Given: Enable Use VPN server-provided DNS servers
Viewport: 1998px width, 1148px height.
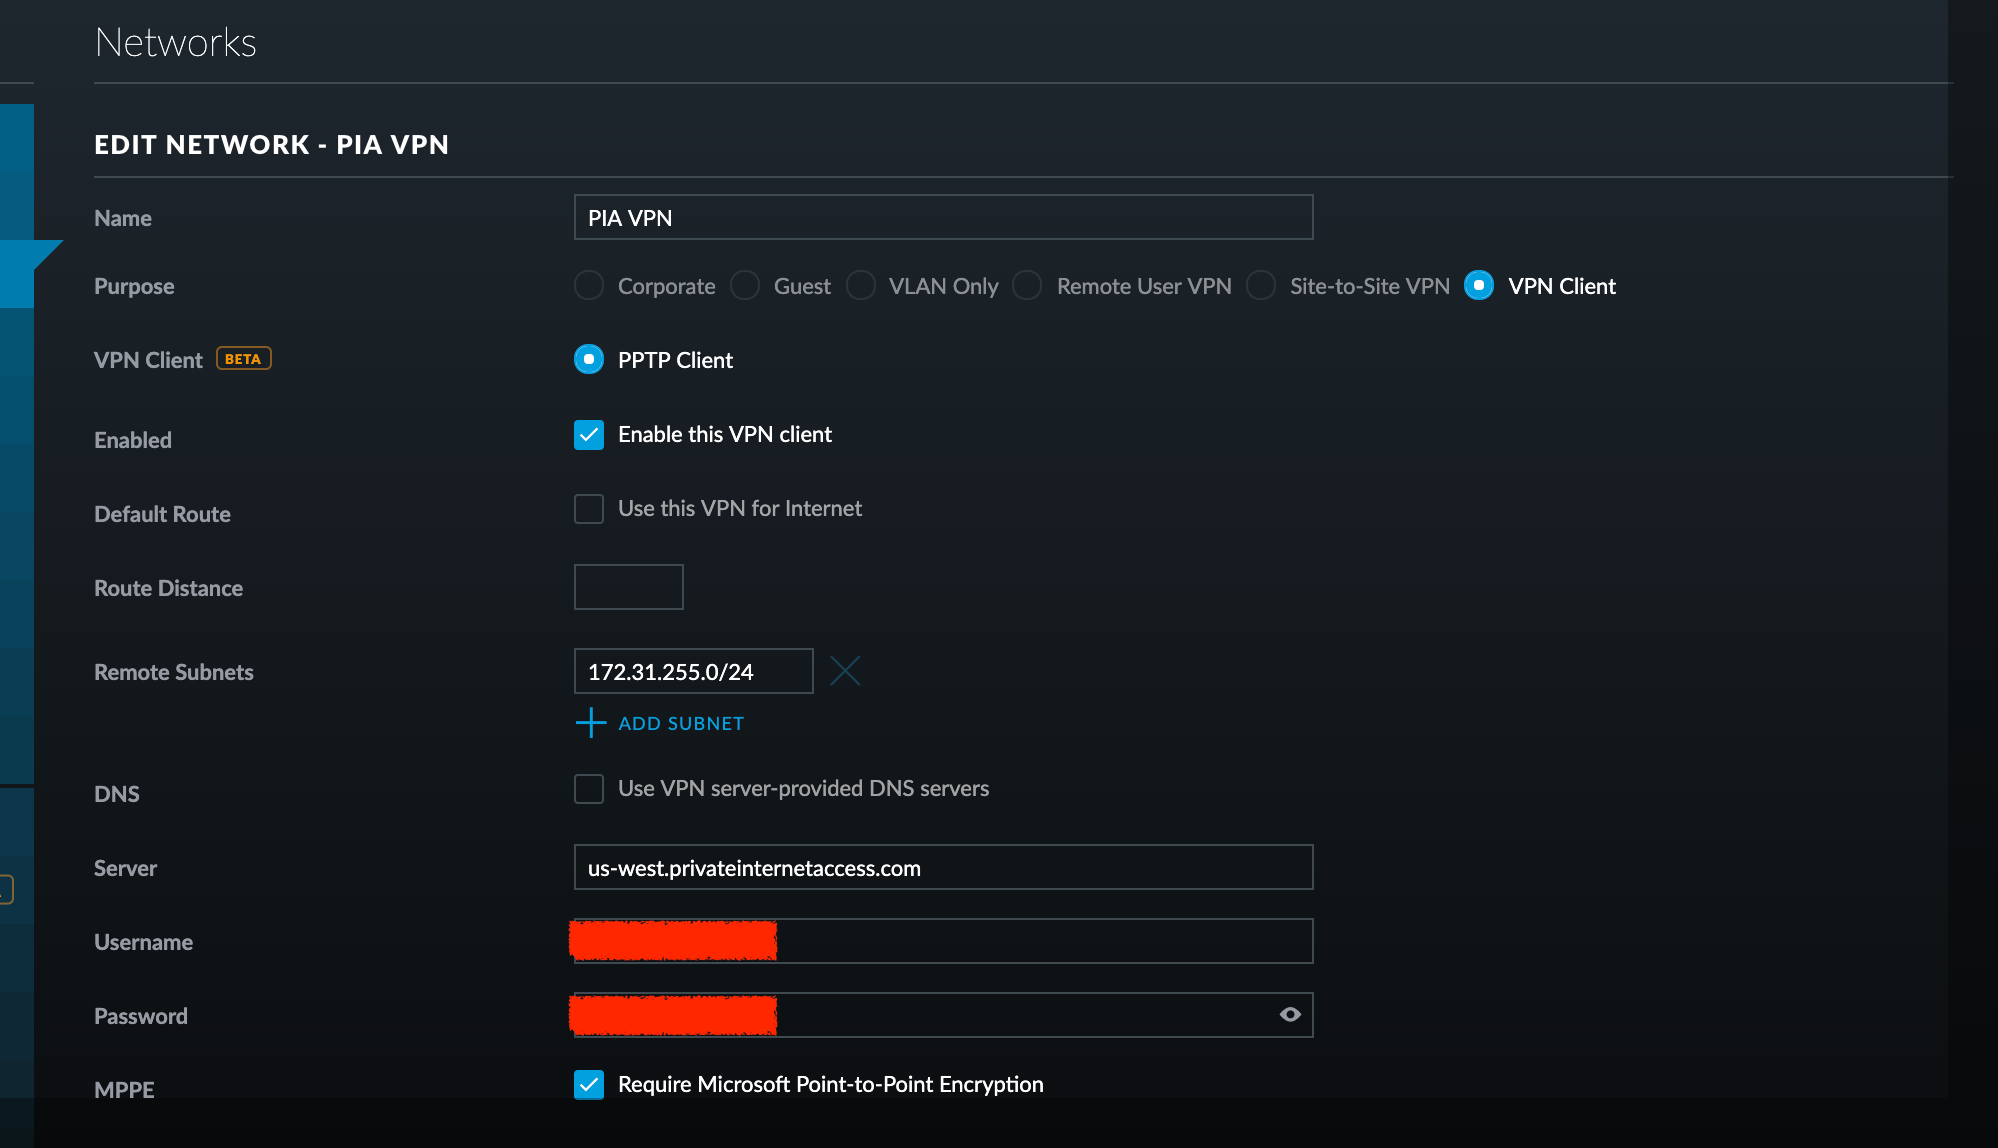Looking at the screenshot, I should tap(589, 789).
